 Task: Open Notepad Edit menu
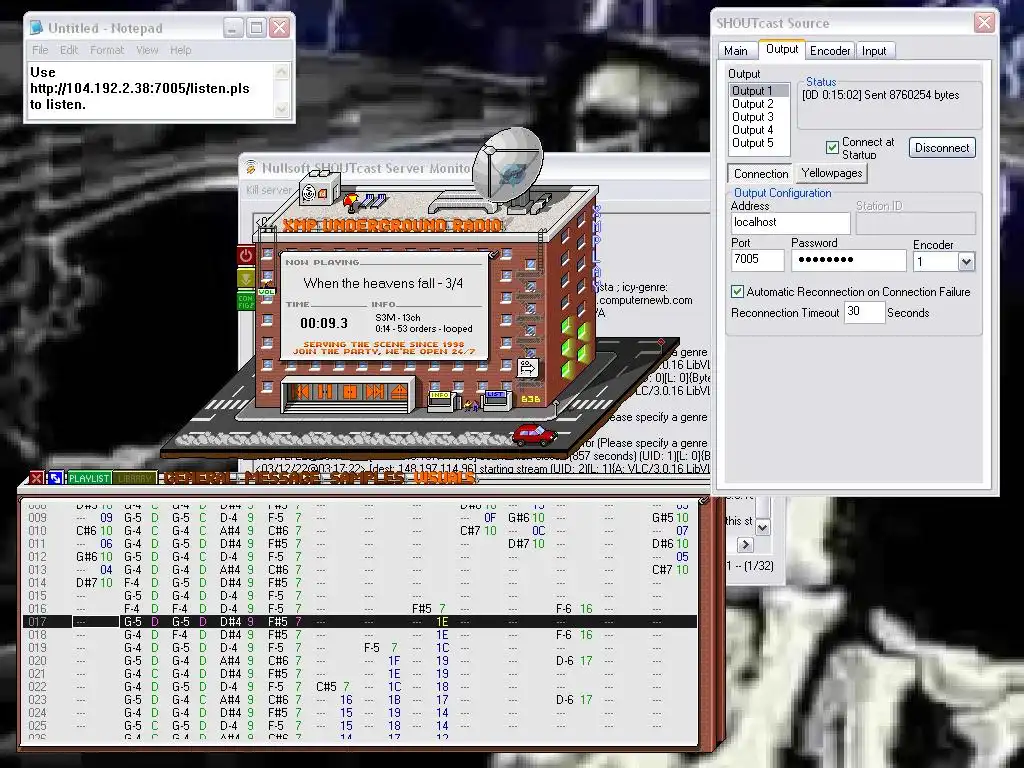click(69, 50)
